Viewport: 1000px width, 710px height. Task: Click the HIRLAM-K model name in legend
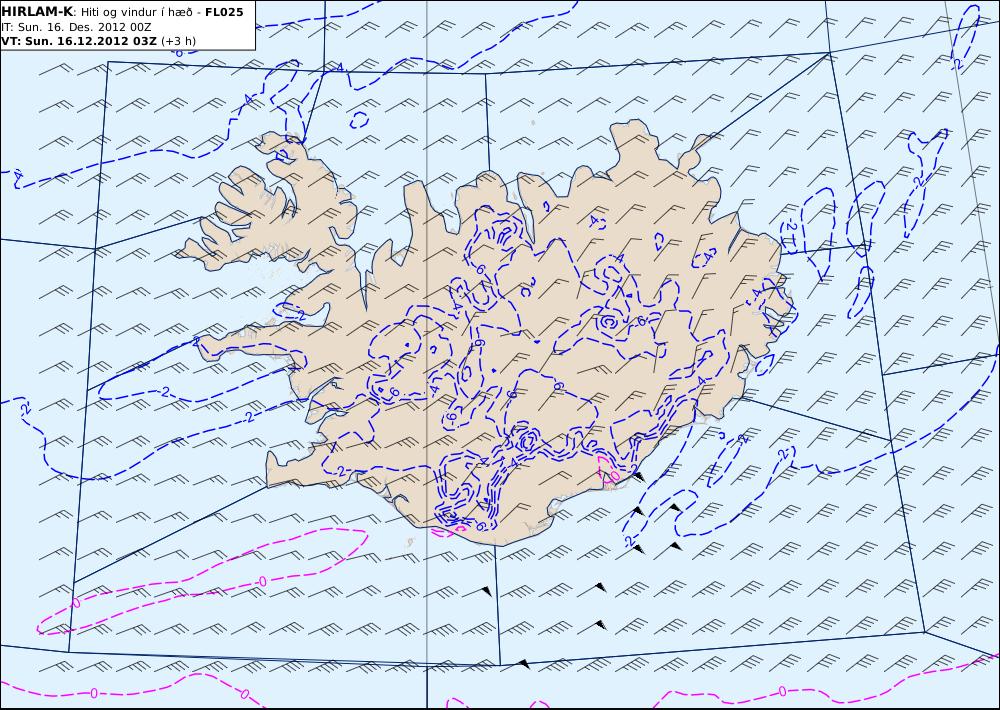click(37, 12)
